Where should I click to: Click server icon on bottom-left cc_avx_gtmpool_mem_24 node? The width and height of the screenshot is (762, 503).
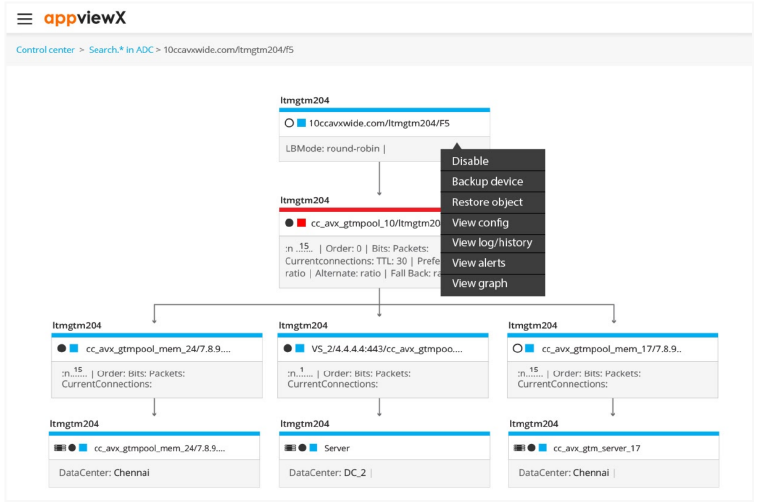click(x=59, y=448)
